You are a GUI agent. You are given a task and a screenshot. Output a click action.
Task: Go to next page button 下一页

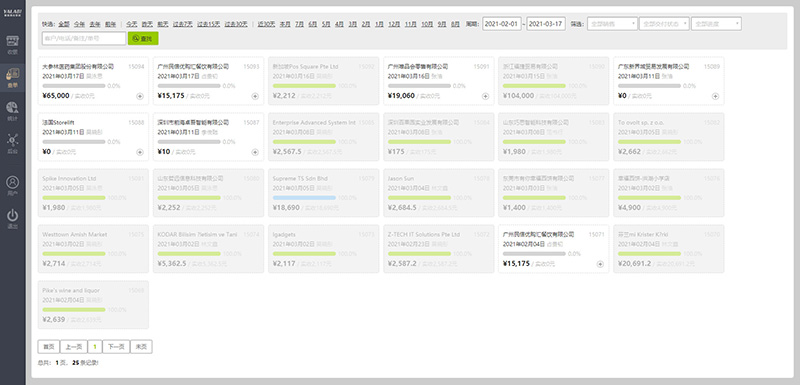tap(116, 347)
